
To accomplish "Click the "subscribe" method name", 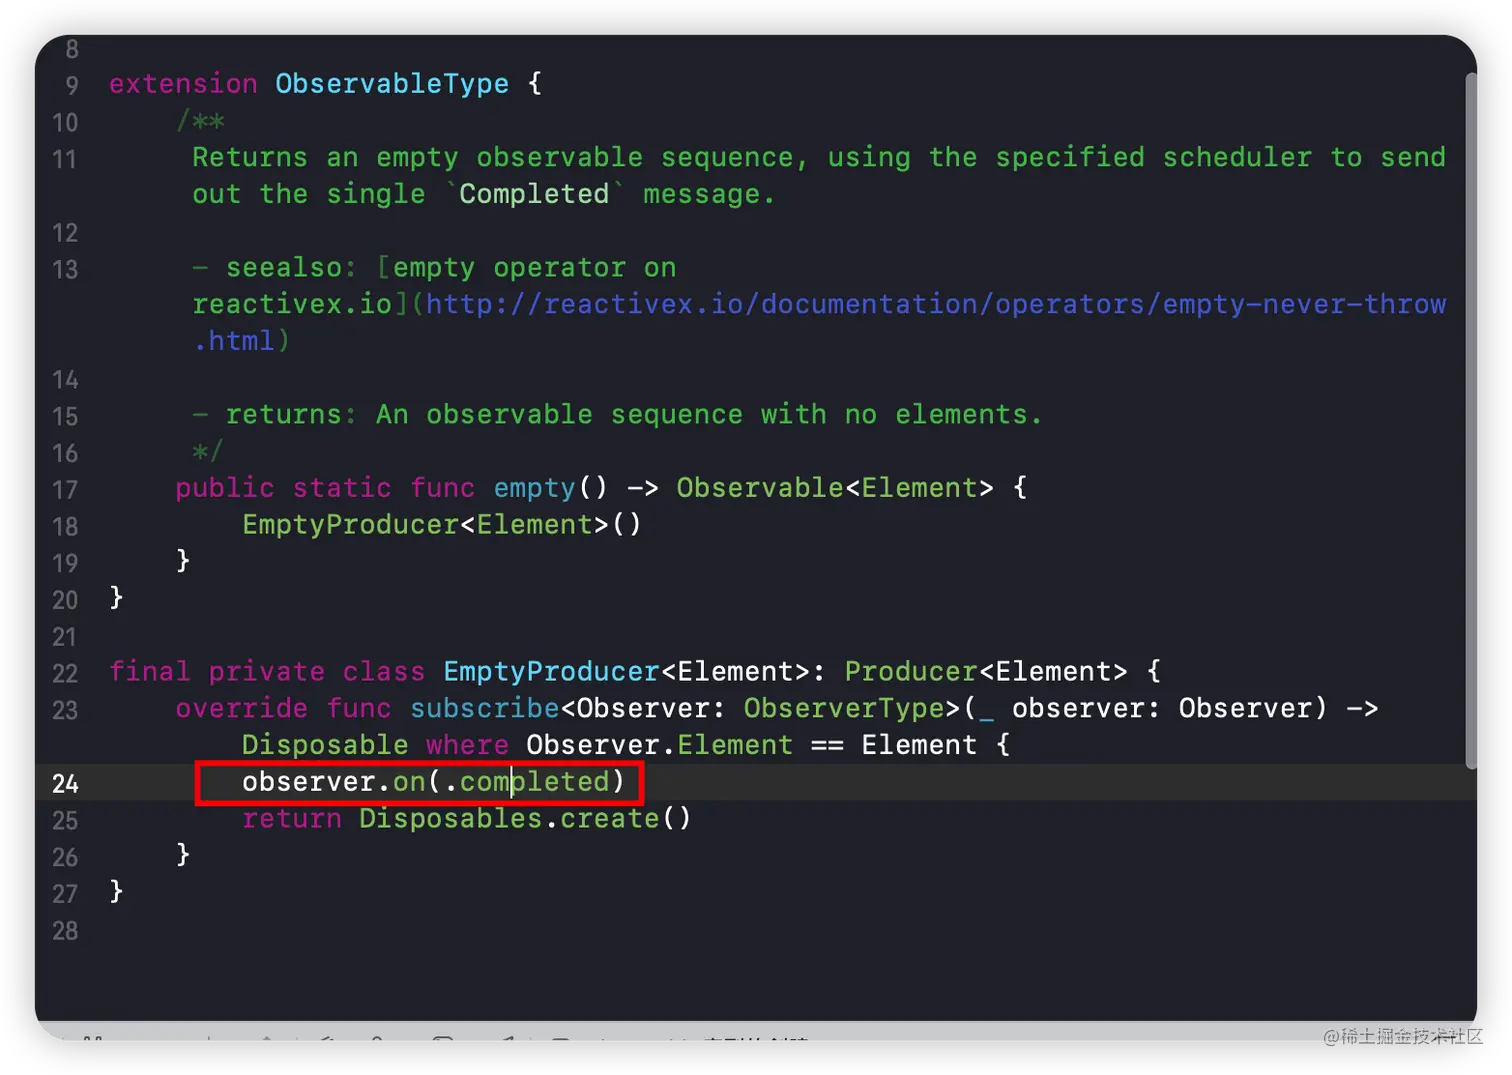I will pos(485,709).
